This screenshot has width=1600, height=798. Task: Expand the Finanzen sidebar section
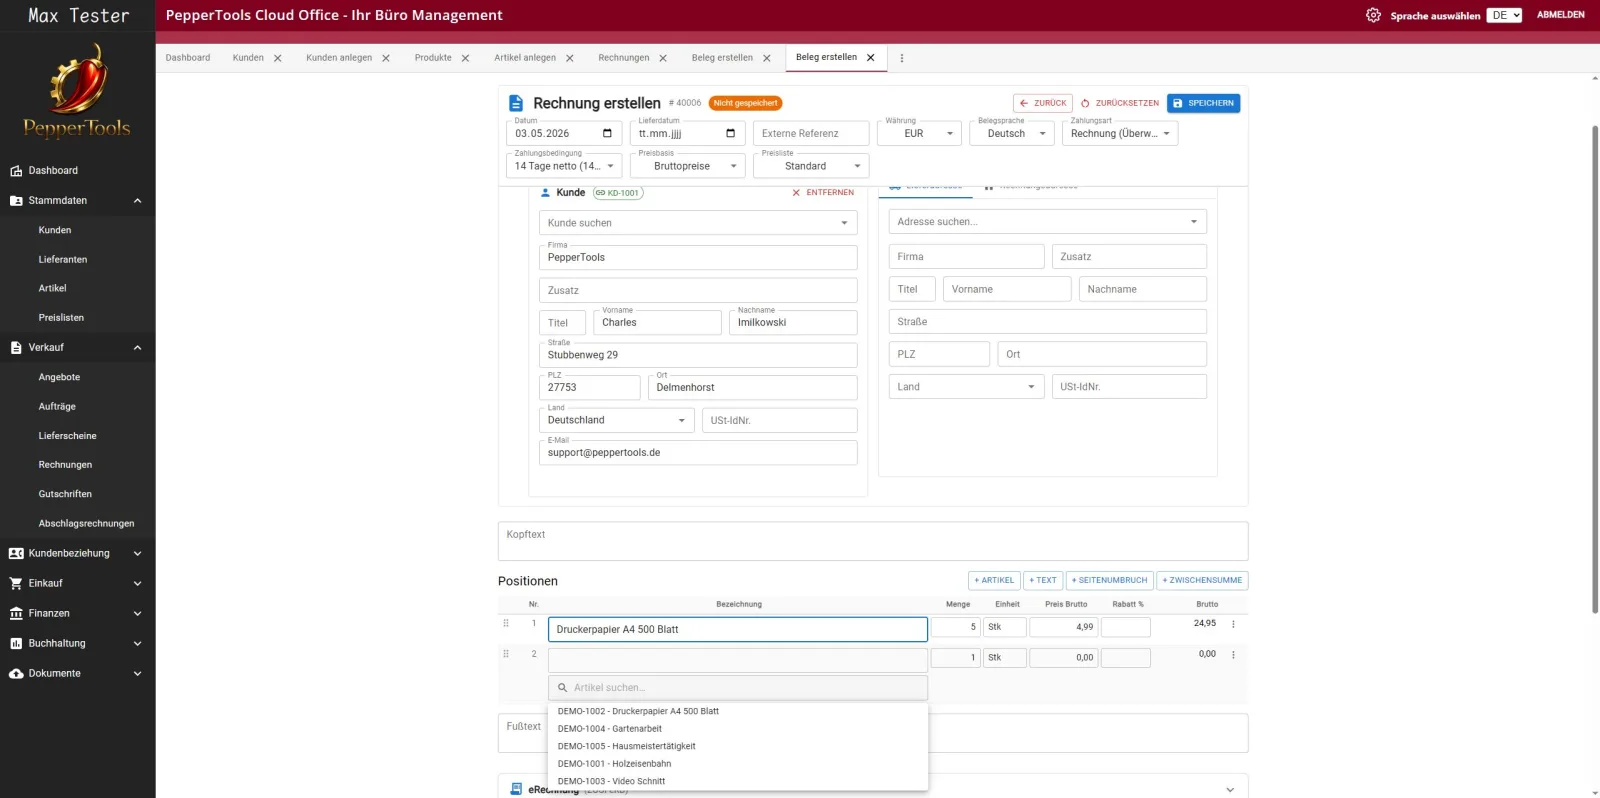[137, 614]
